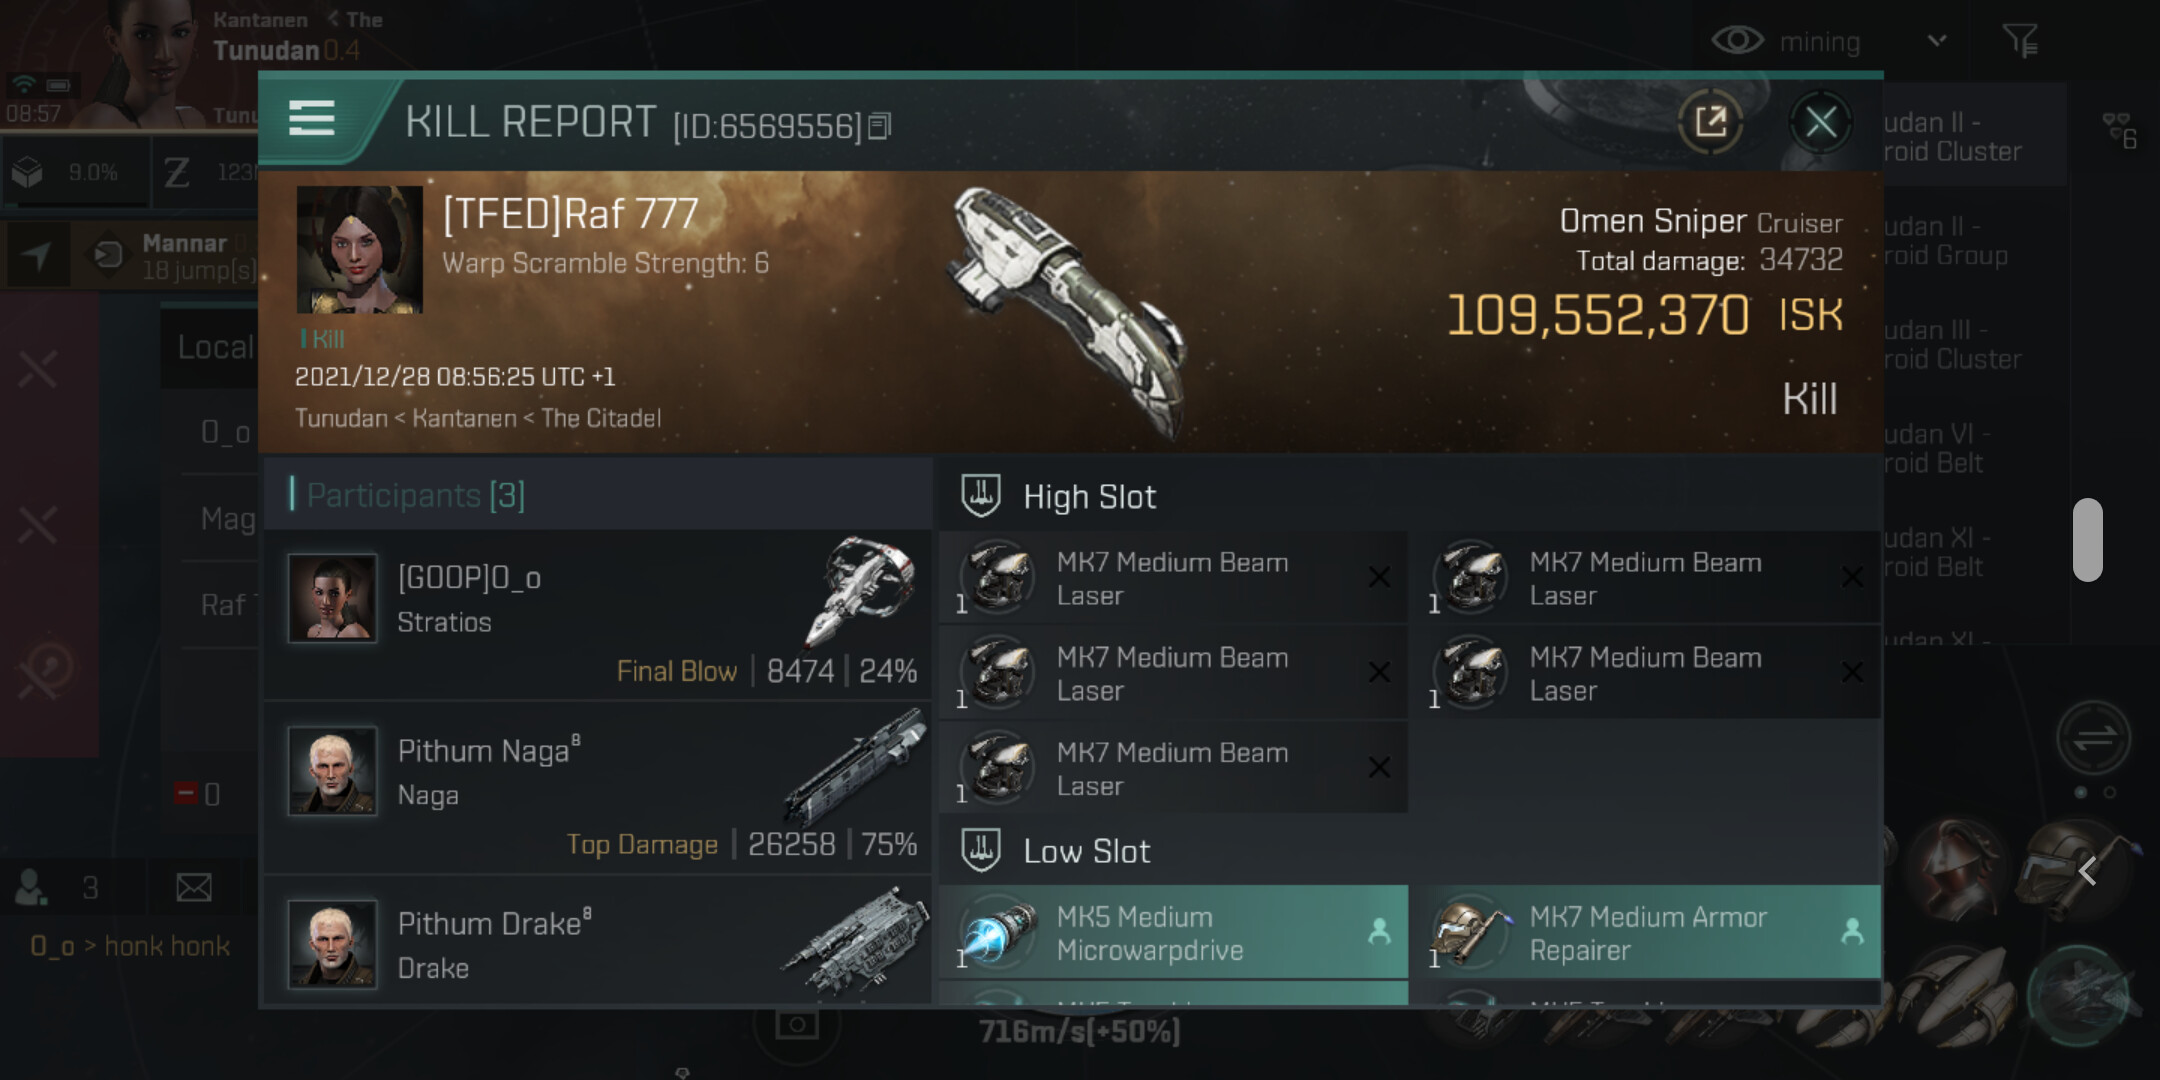This screenshot has height=1080, width=2160.
Task: Share kill report via export icon
Action: 1710,122
